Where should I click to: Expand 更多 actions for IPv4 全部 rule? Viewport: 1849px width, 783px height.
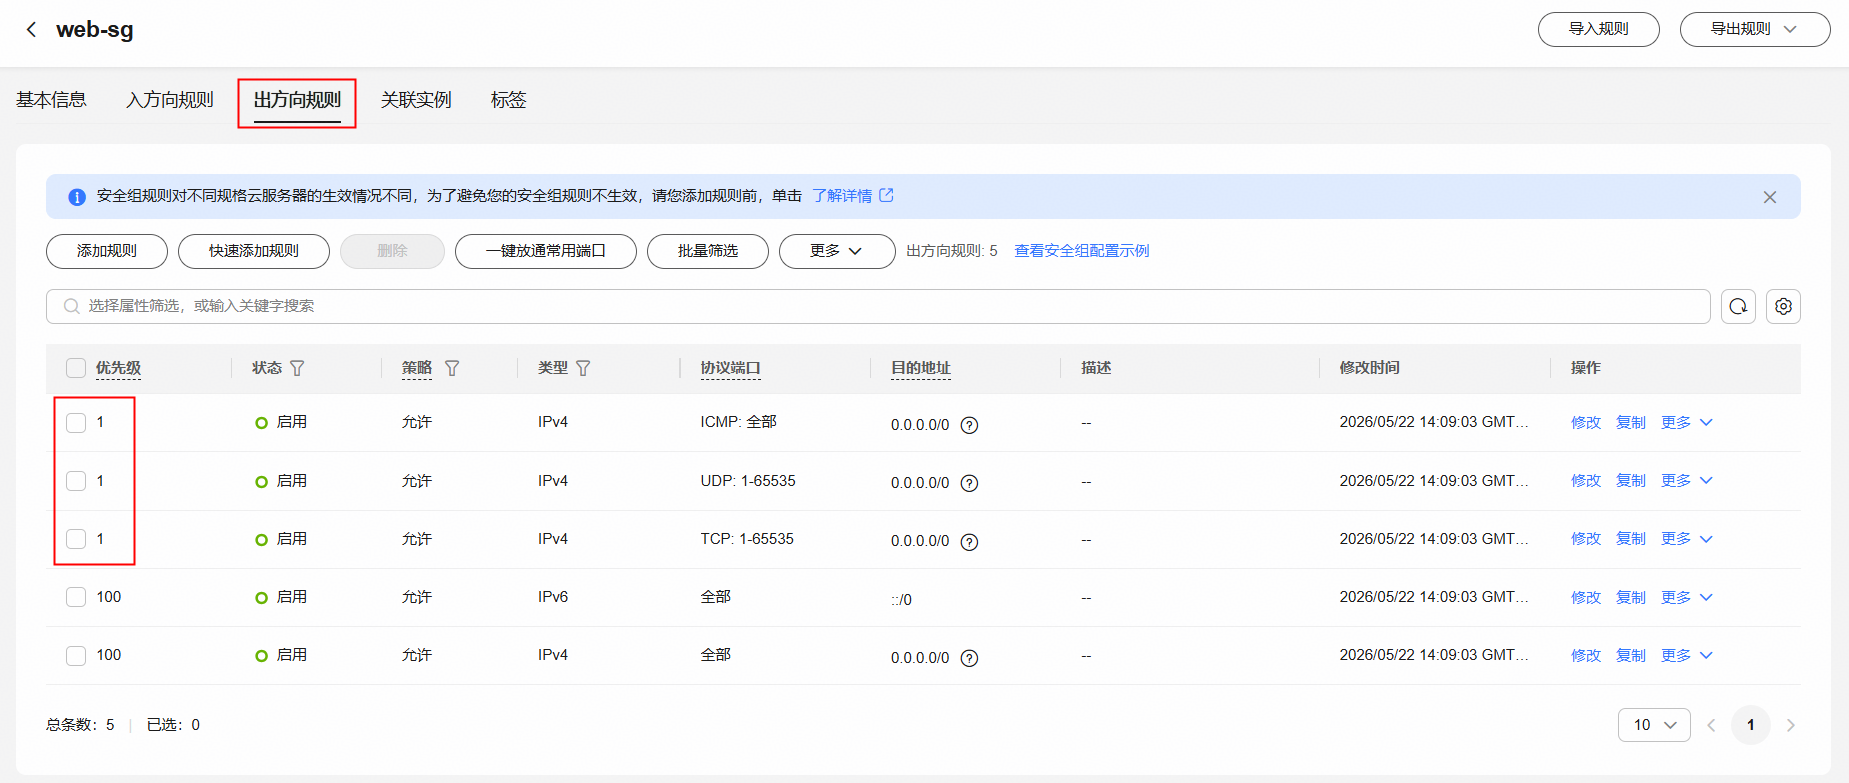(x=1687, y=655)
